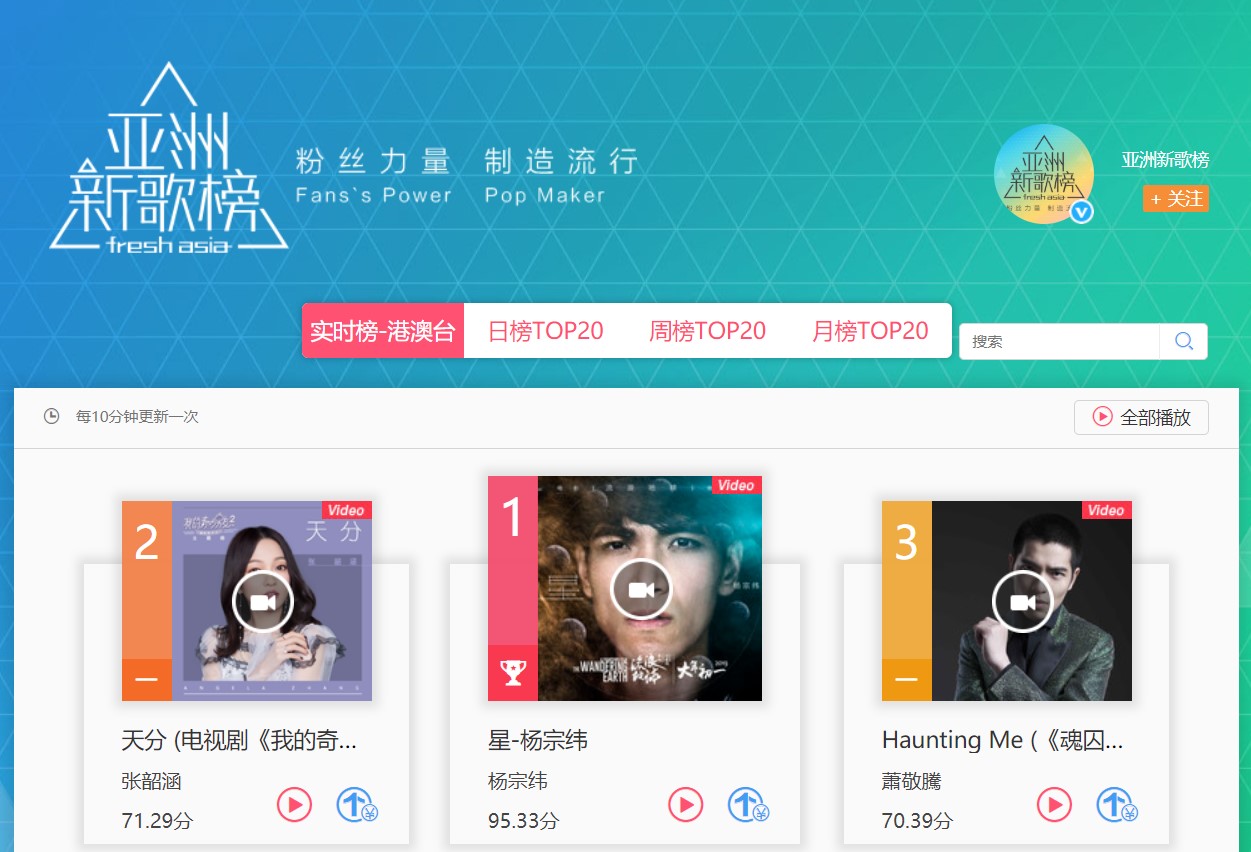Screen dimensions: 1251x852
Task: Play Haunting Me by 萧敬腾
Action: 1054,804
